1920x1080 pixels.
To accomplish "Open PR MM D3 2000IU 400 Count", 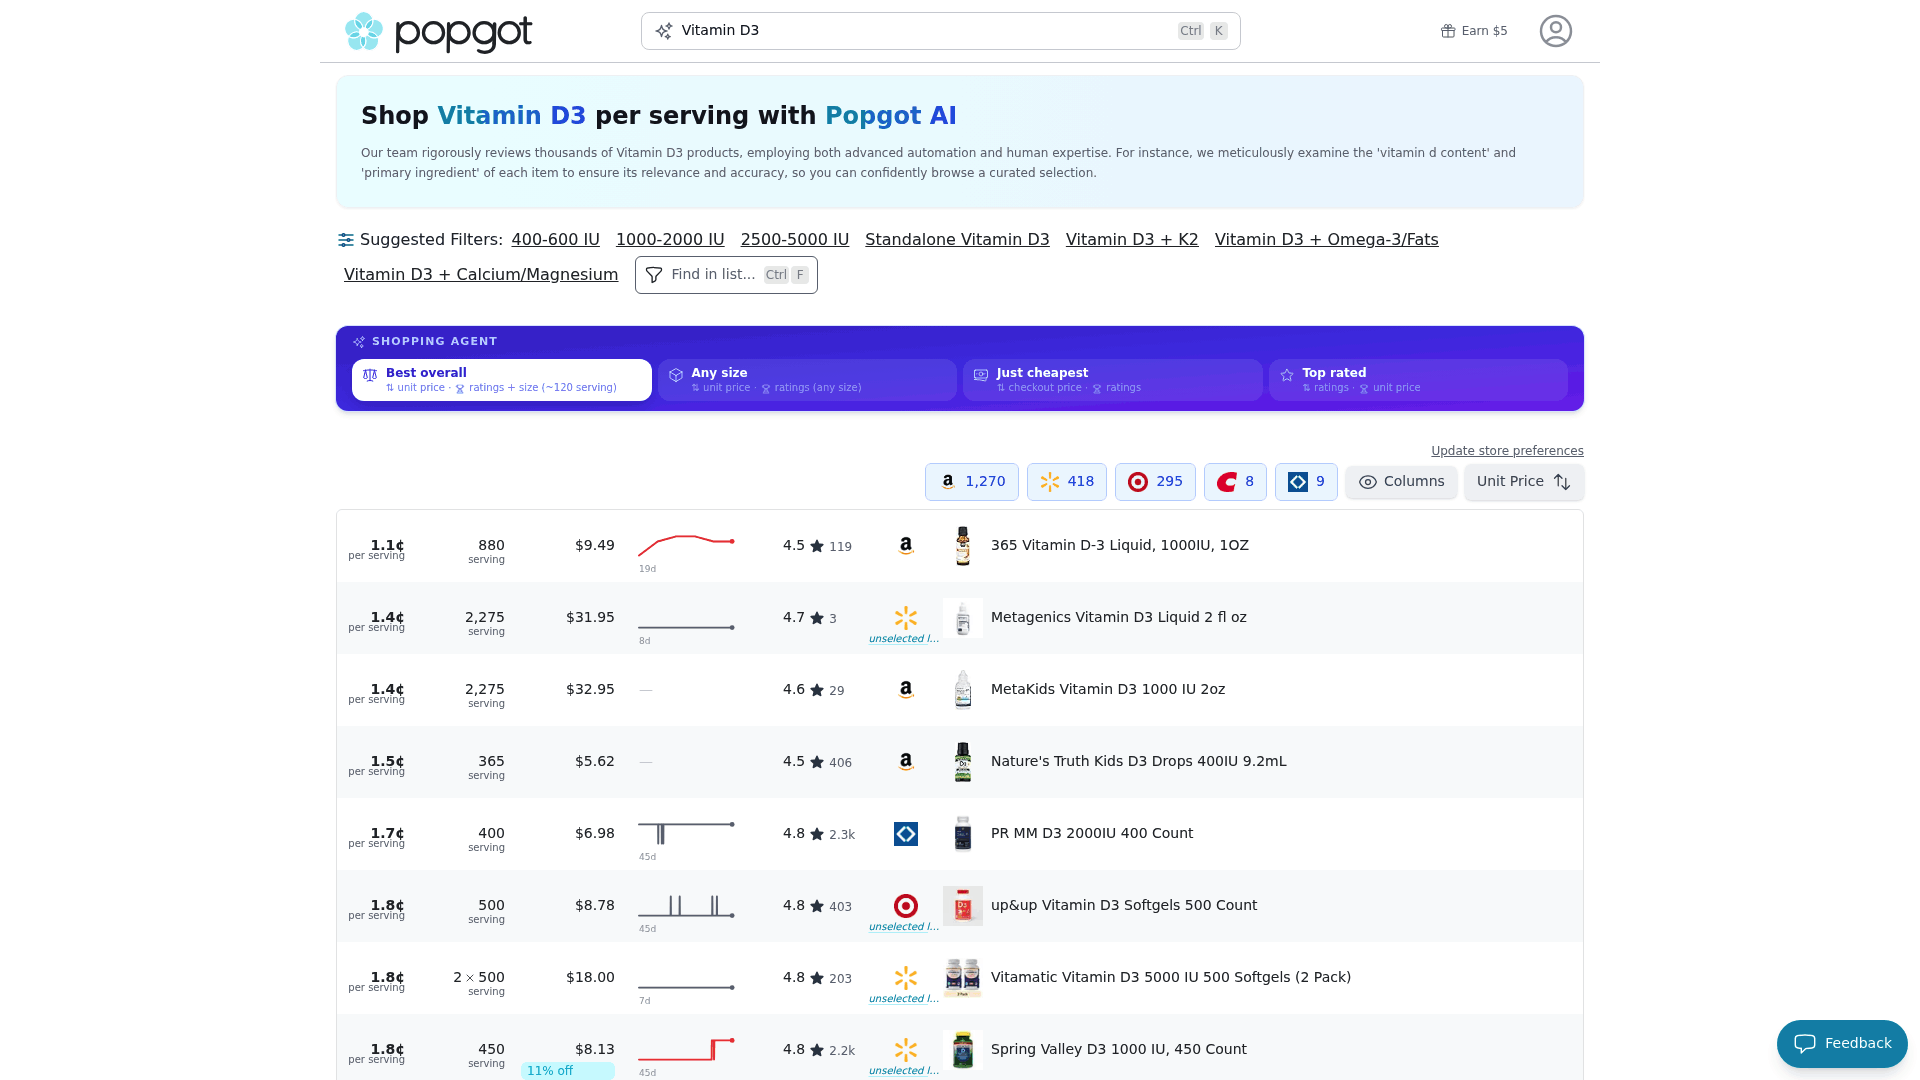I will point(1091,834).
